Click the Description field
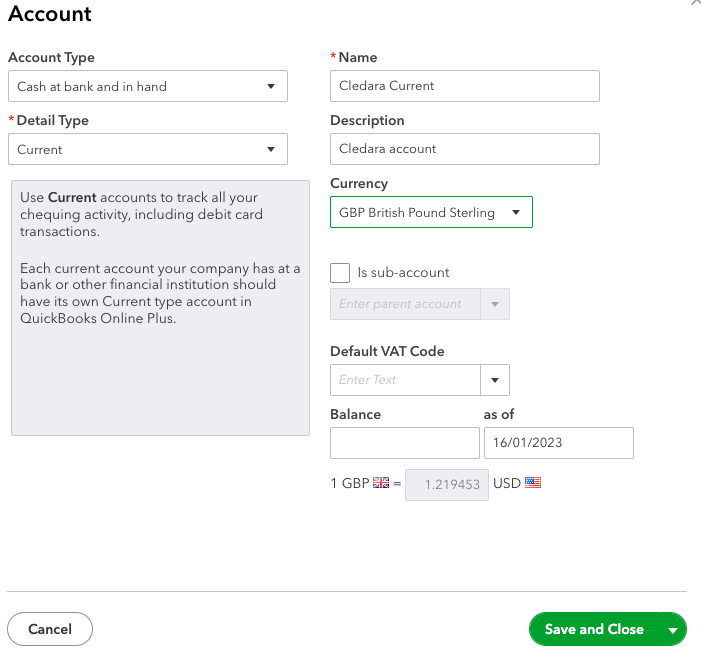The image size is (701, 651). [464, 149]
